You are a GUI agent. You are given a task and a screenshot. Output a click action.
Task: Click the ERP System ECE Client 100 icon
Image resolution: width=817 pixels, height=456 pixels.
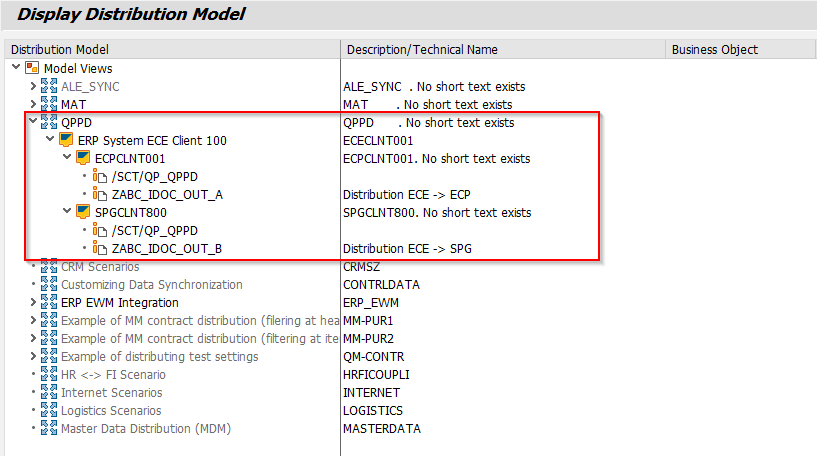point(66,140)
